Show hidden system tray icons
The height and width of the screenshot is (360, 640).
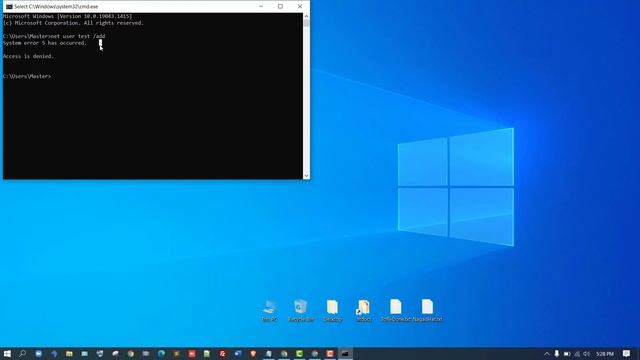click(547, 353)
